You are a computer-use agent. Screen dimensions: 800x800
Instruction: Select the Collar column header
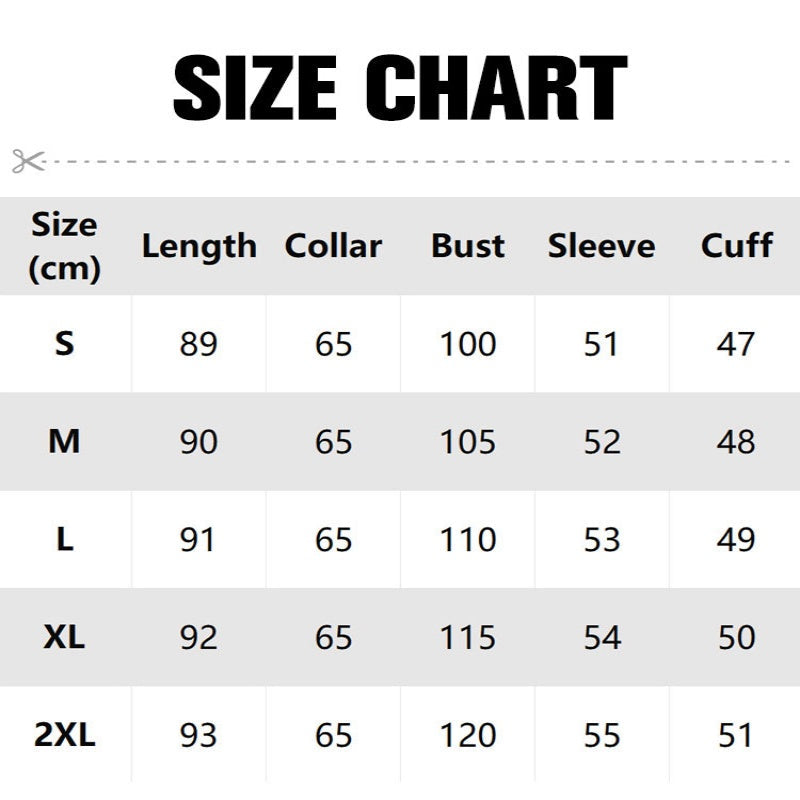pyautogui.click(x=333, y=246)
